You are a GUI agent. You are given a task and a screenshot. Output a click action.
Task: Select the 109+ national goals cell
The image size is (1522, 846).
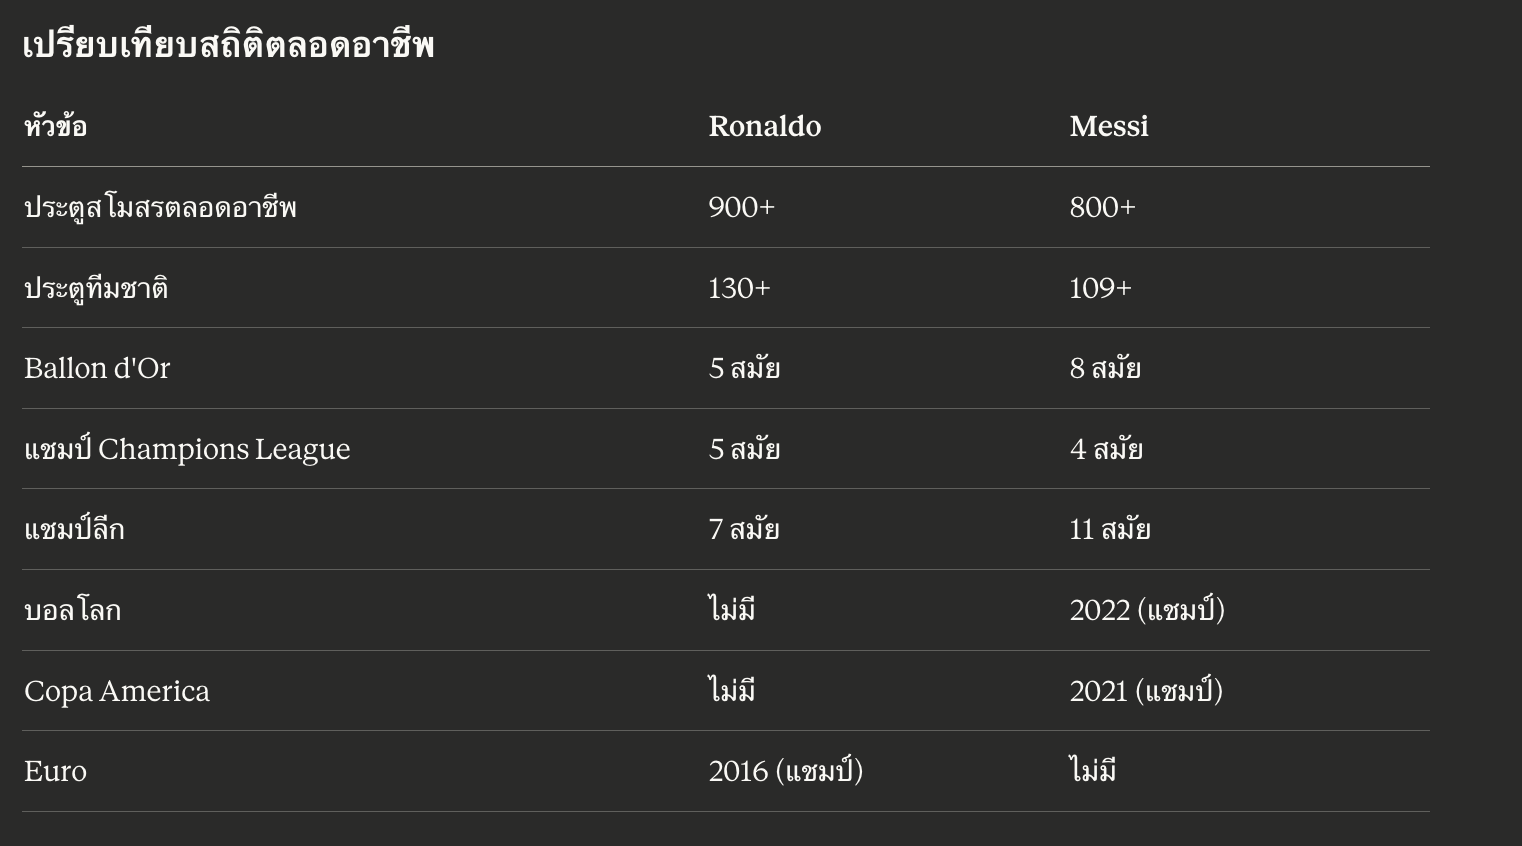pos(1100,289)
